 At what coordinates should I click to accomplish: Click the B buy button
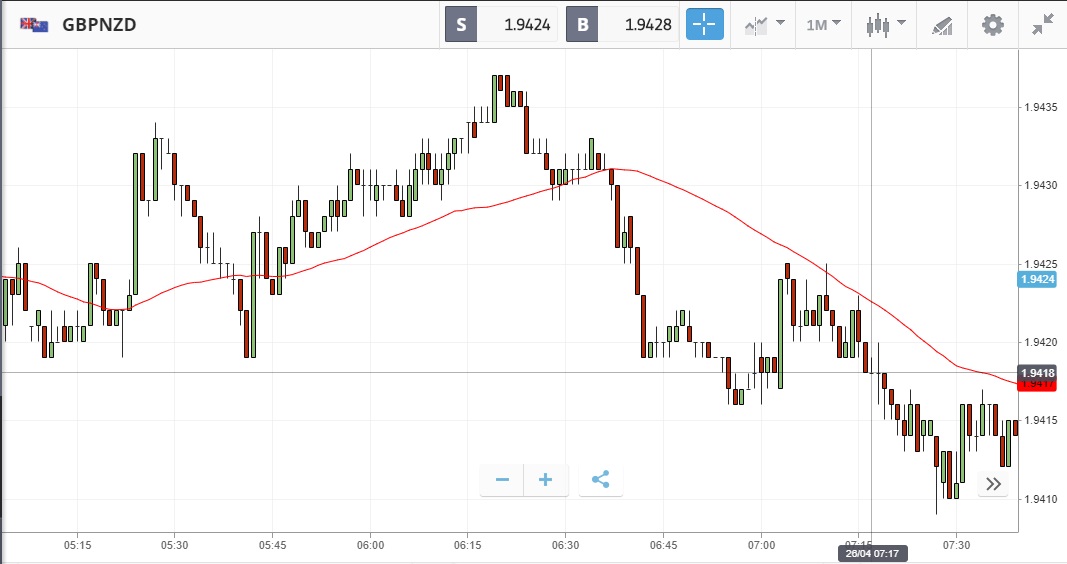pos(582,25)
